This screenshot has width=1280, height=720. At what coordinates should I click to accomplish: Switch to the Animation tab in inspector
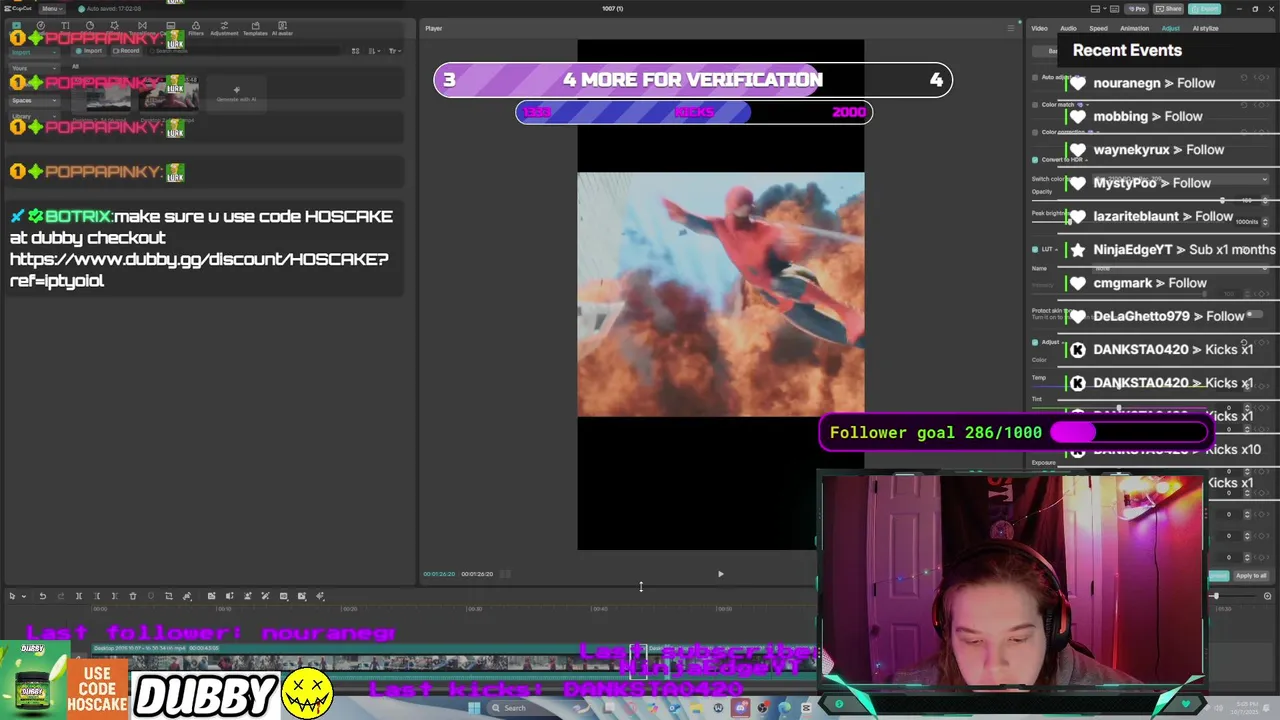[x=1135, y=28]
